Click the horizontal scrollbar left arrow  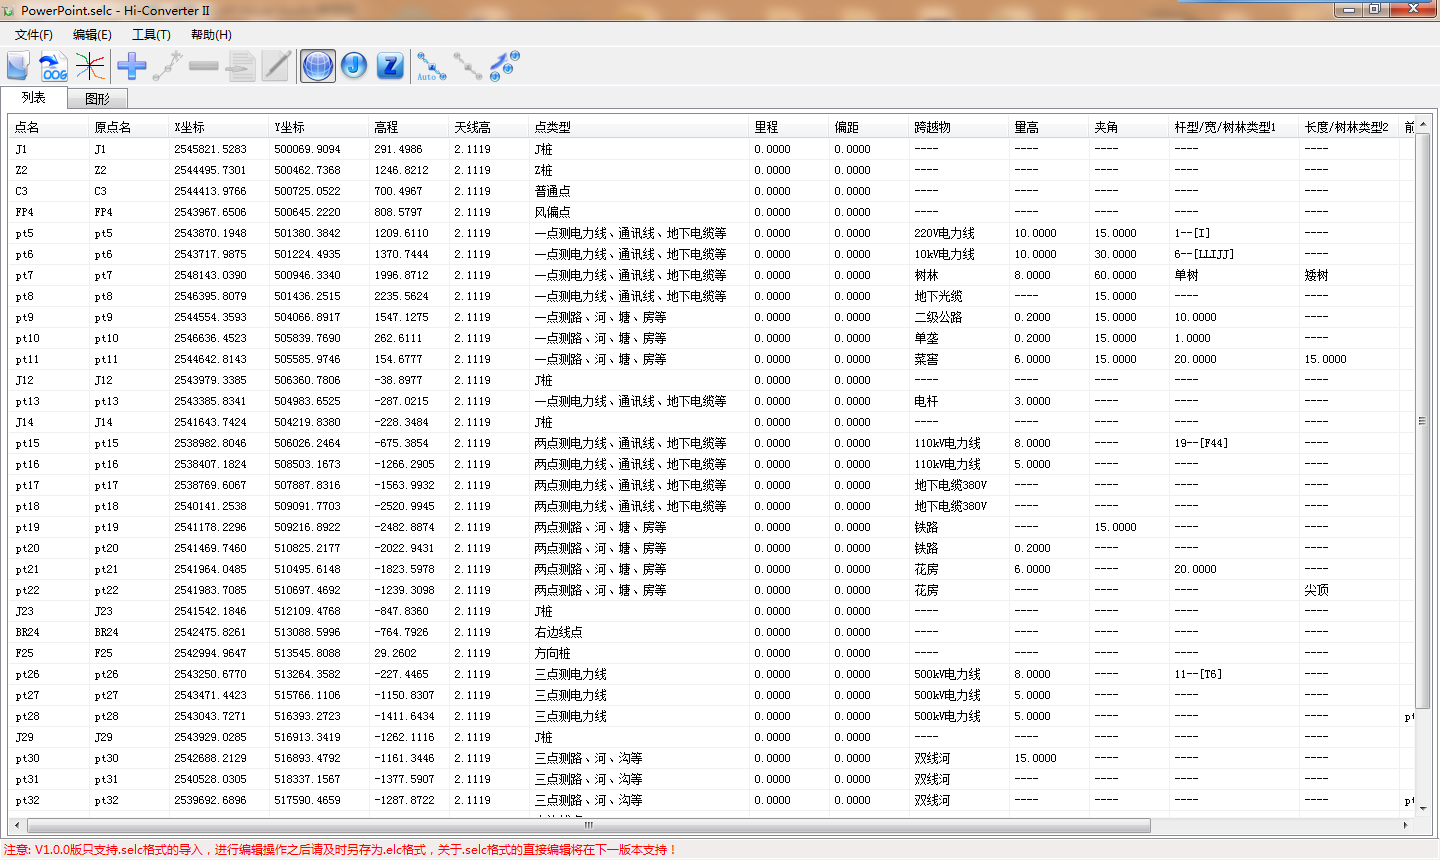pos(17,826)
